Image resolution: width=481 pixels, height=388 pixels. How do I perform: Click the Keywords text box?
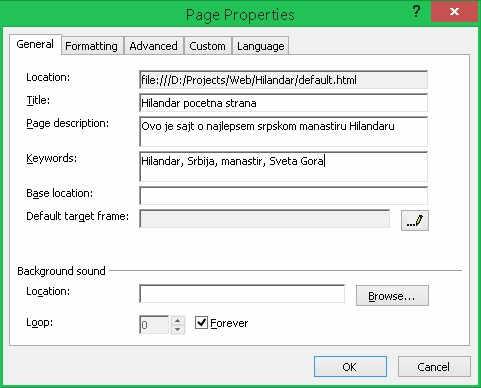(283, 167)
